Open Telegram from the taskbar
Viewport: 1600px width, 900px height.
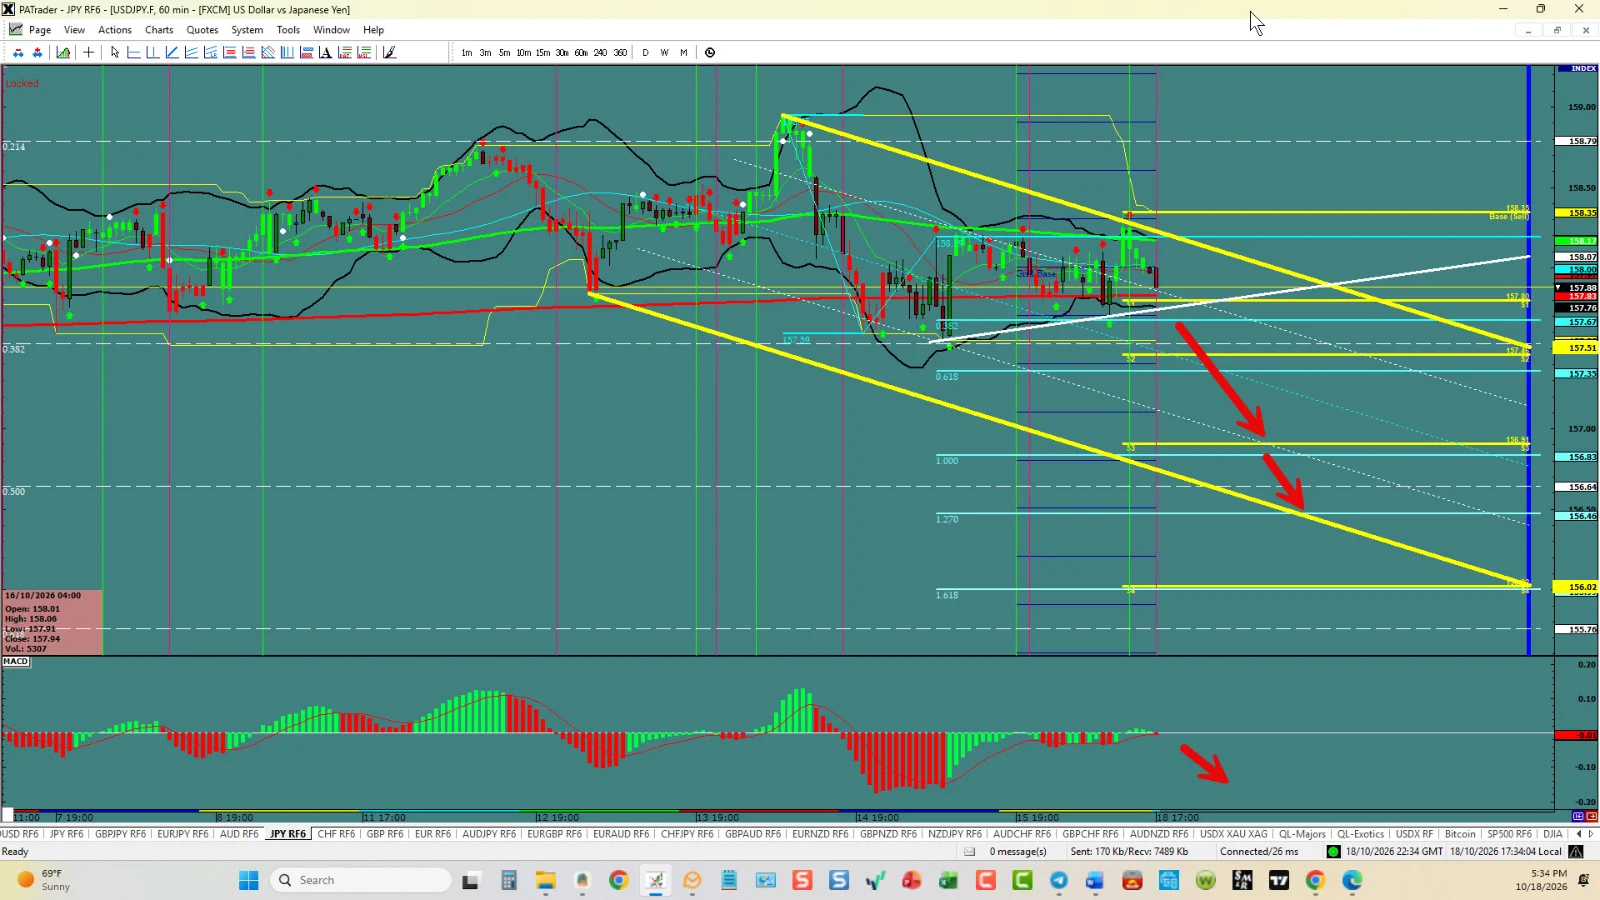tap(1059, 880)
